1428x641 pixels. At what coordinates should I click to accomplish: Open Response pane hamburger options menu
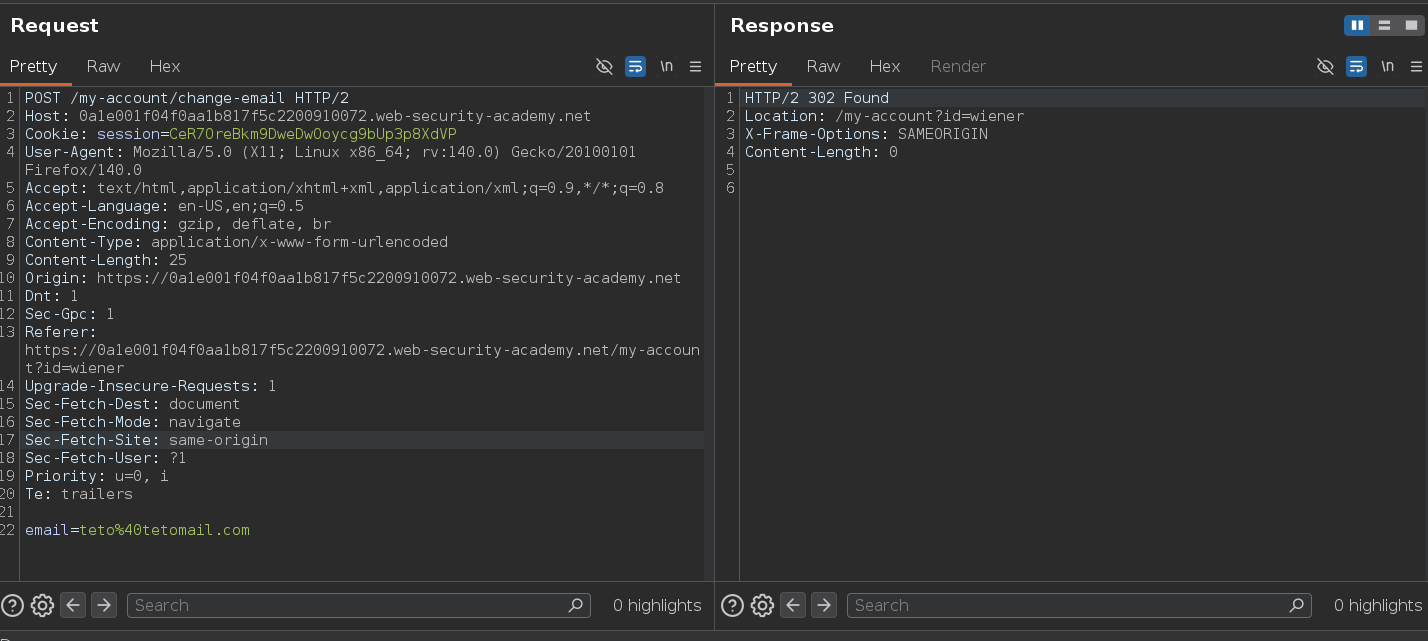point(1416,67)
